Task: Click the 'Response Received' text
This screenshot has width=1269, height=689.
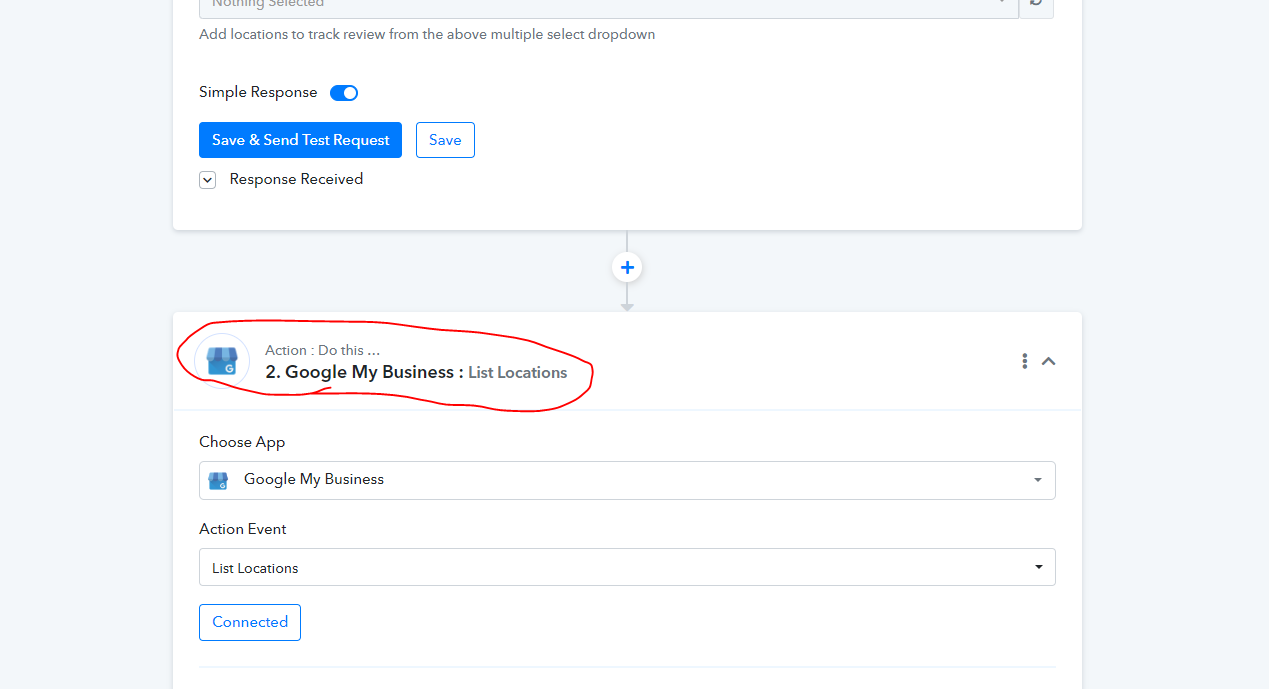Action: point(296,179)
